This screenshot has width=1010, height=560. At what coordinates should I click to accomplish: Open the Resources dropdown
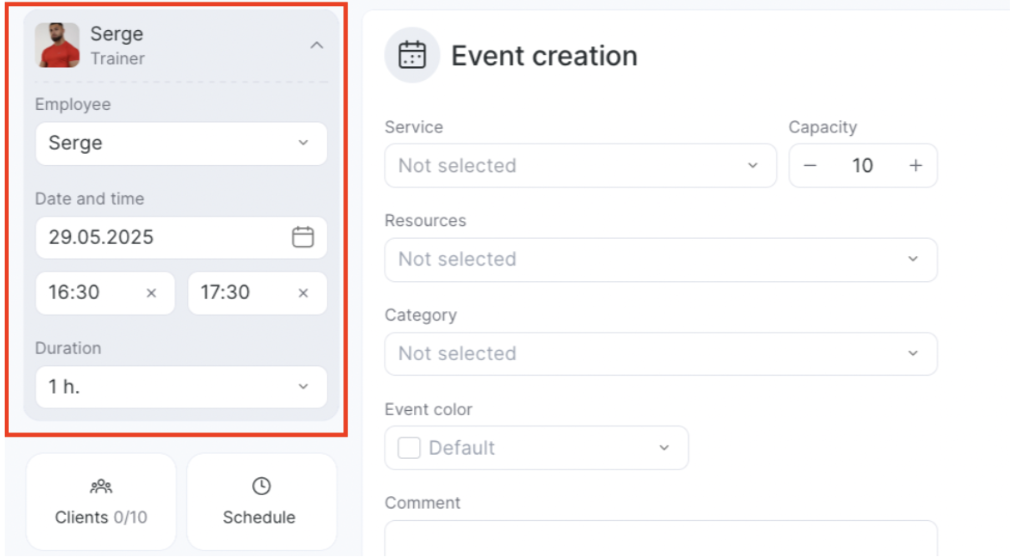661,260
